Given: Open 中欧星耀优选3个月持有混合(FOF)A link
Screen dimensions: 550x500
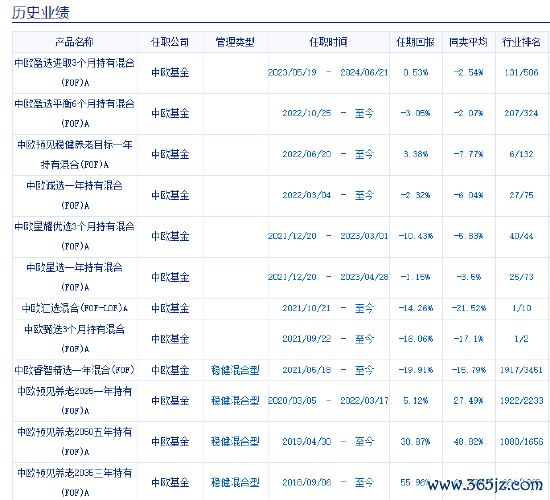Looking at the screenshot, I should pos(75,236).
